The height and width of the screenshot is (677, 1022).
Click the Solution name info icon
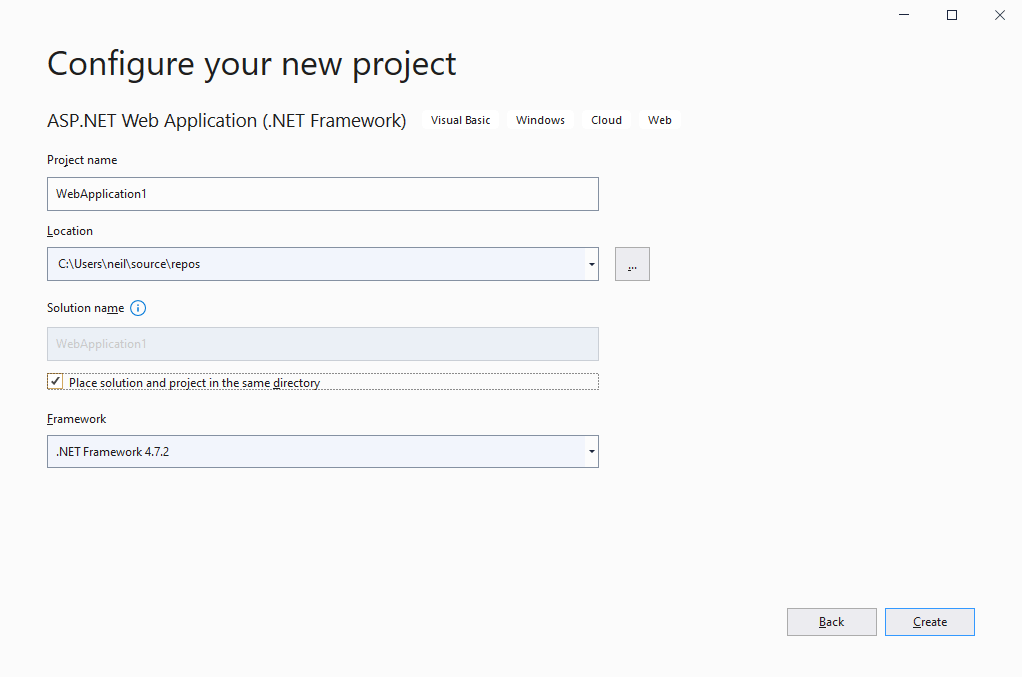click(x=138, y=308)
